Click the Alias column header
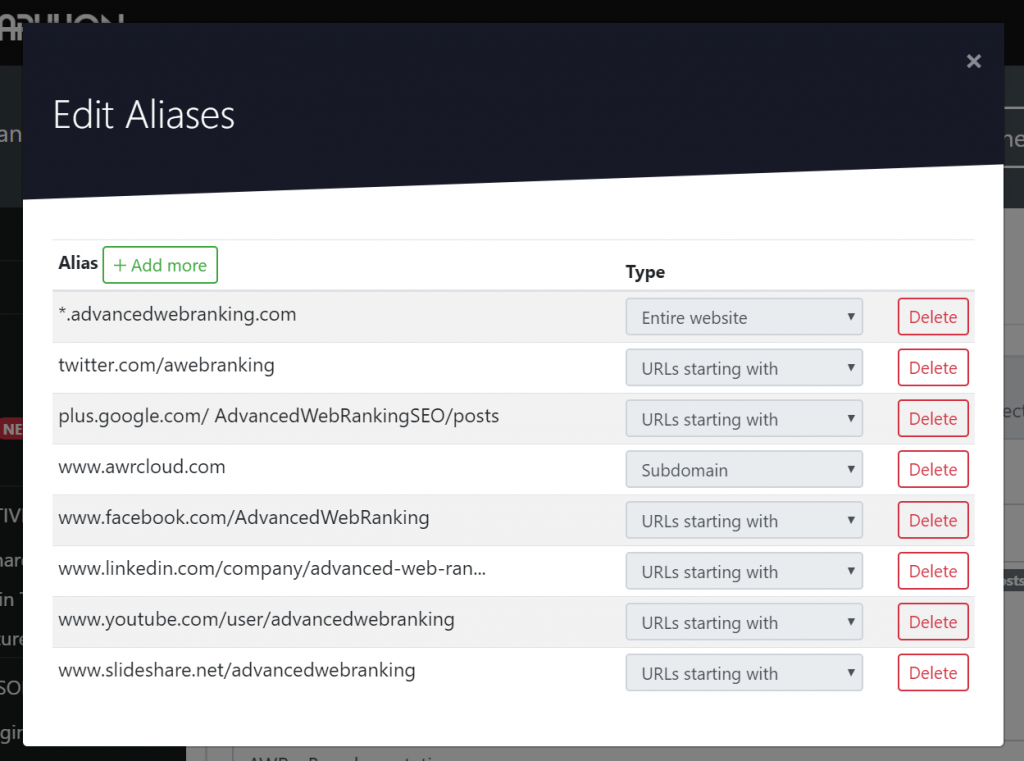Viewport: 1024px width, 761px height. click(x=78, y=263)
